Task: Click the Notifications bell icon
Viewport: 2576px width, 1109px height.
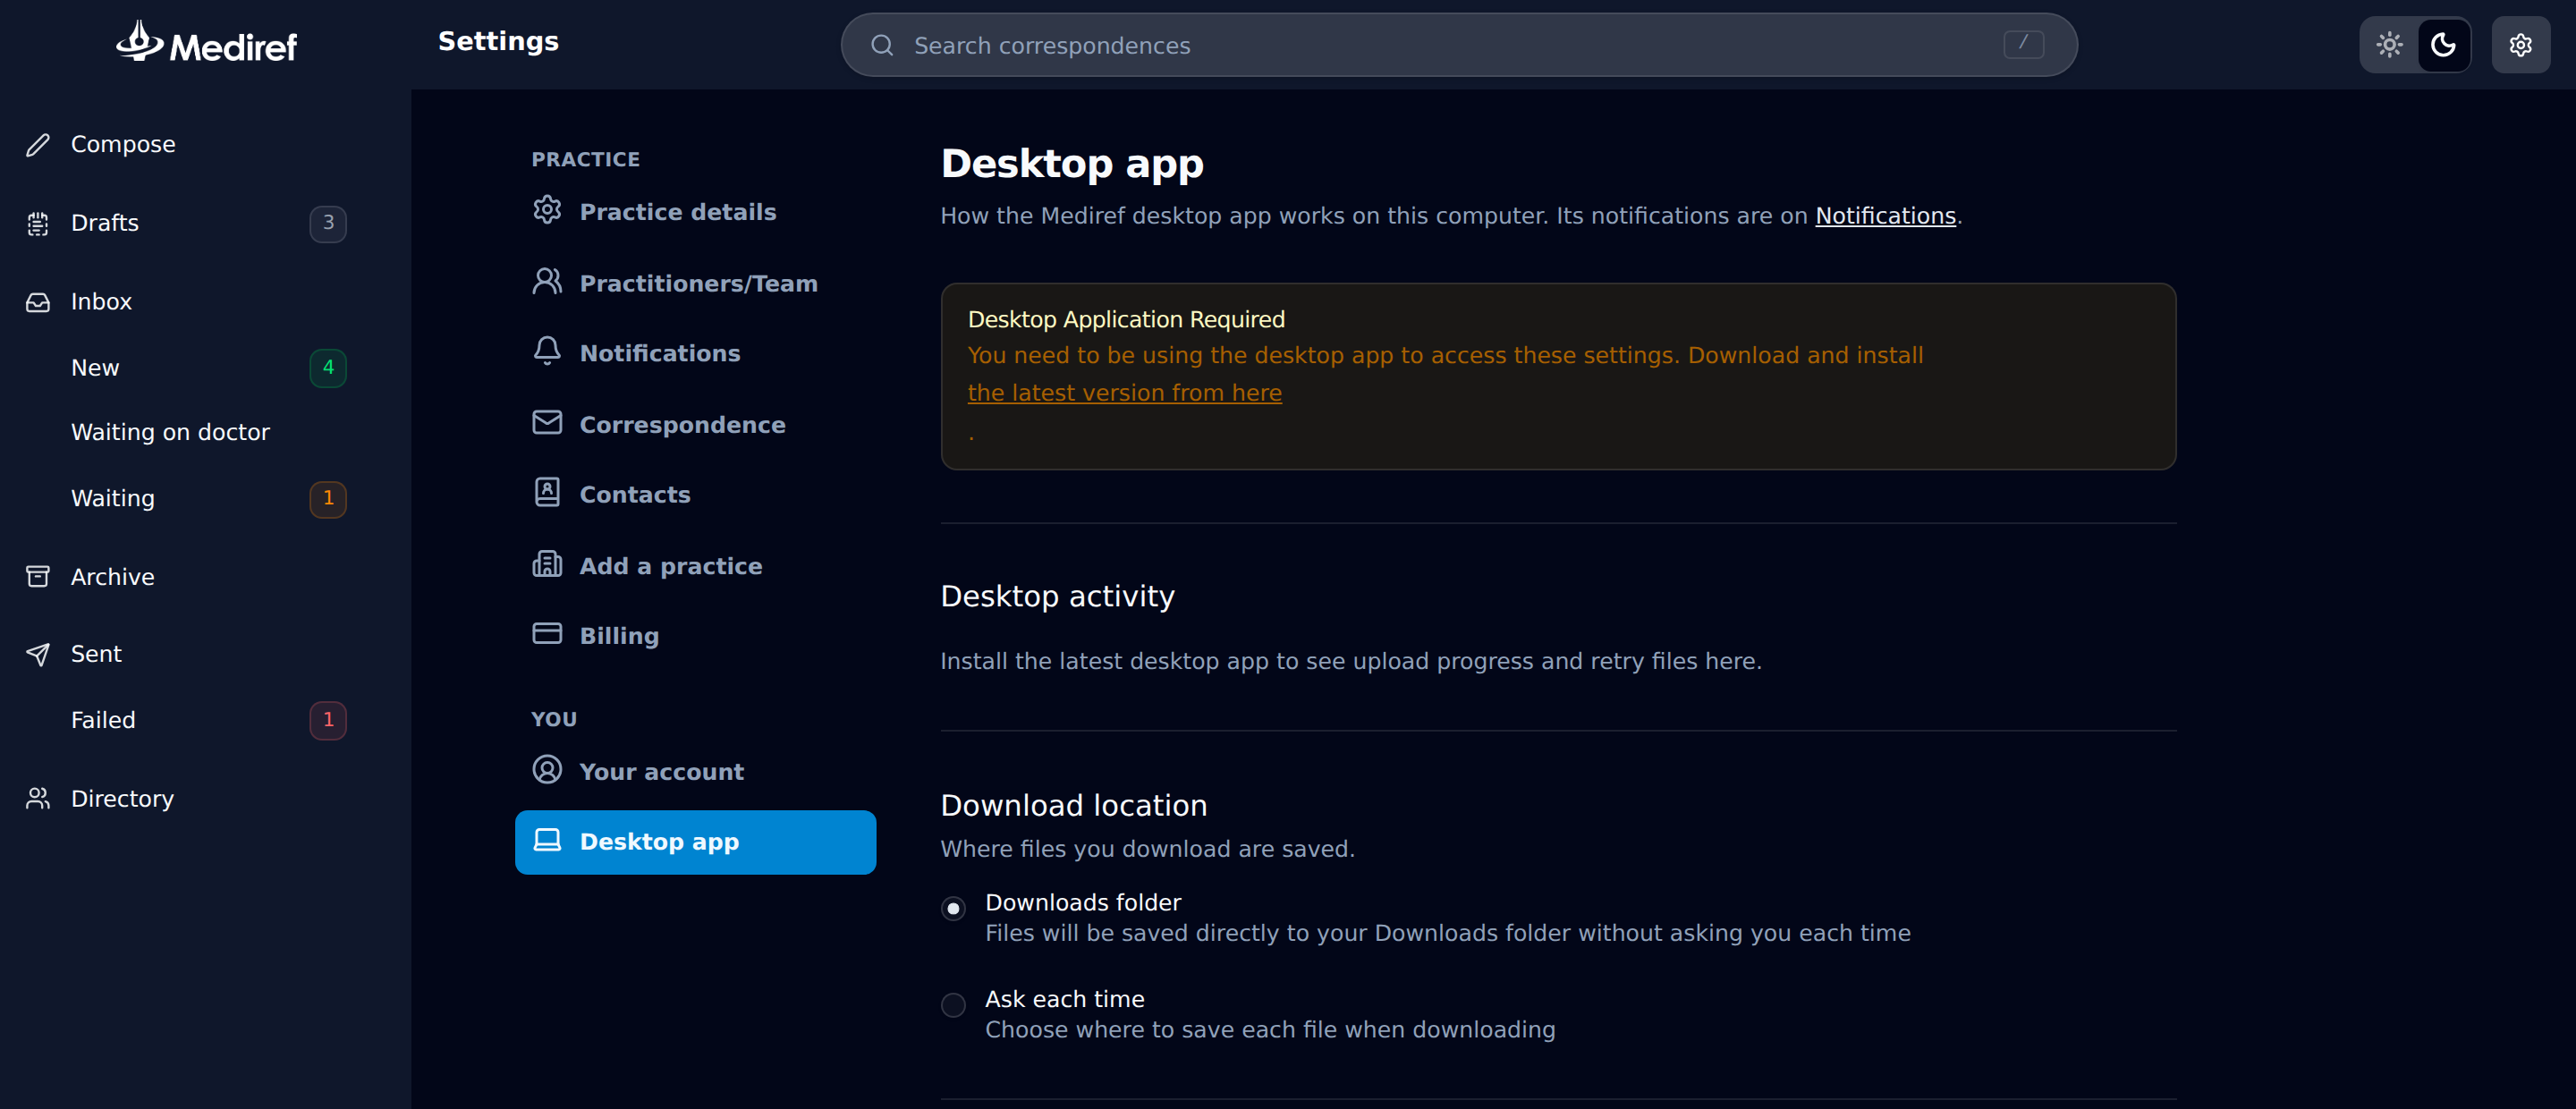Action: click(547, 350)
